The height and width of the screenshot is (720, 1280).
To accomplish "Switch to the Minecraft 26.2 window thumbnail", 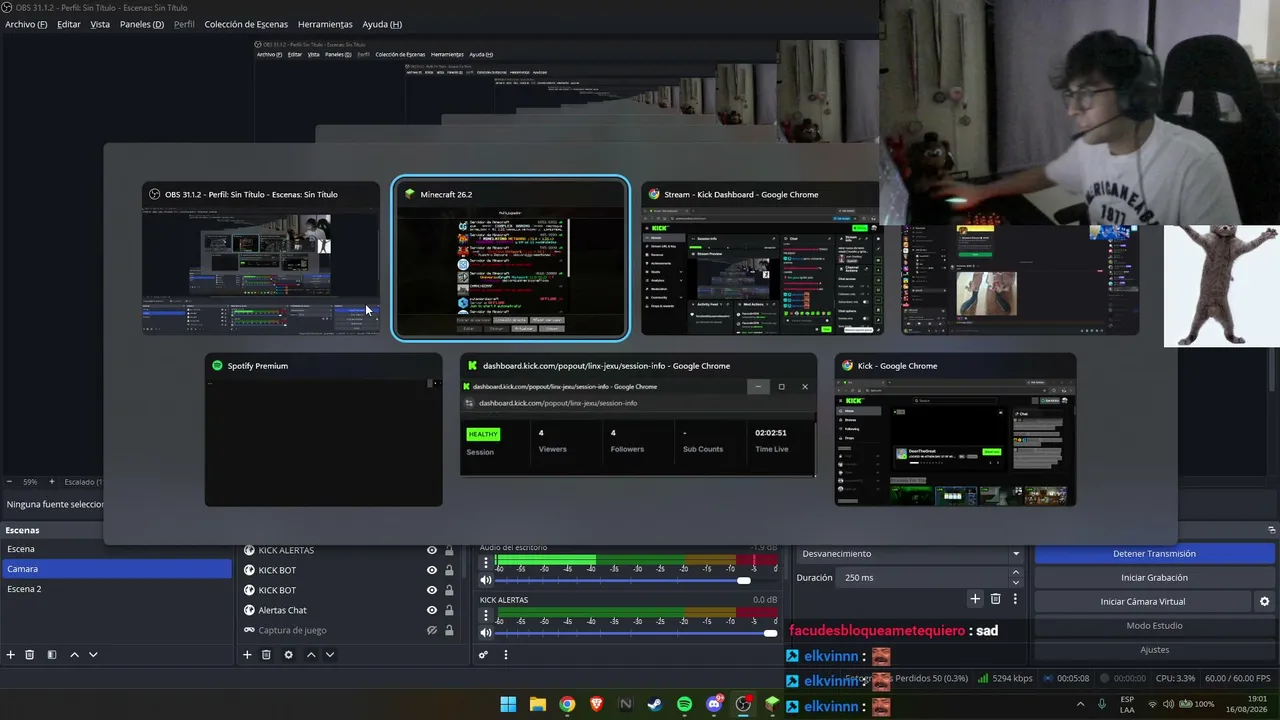I will click(510, 258).
